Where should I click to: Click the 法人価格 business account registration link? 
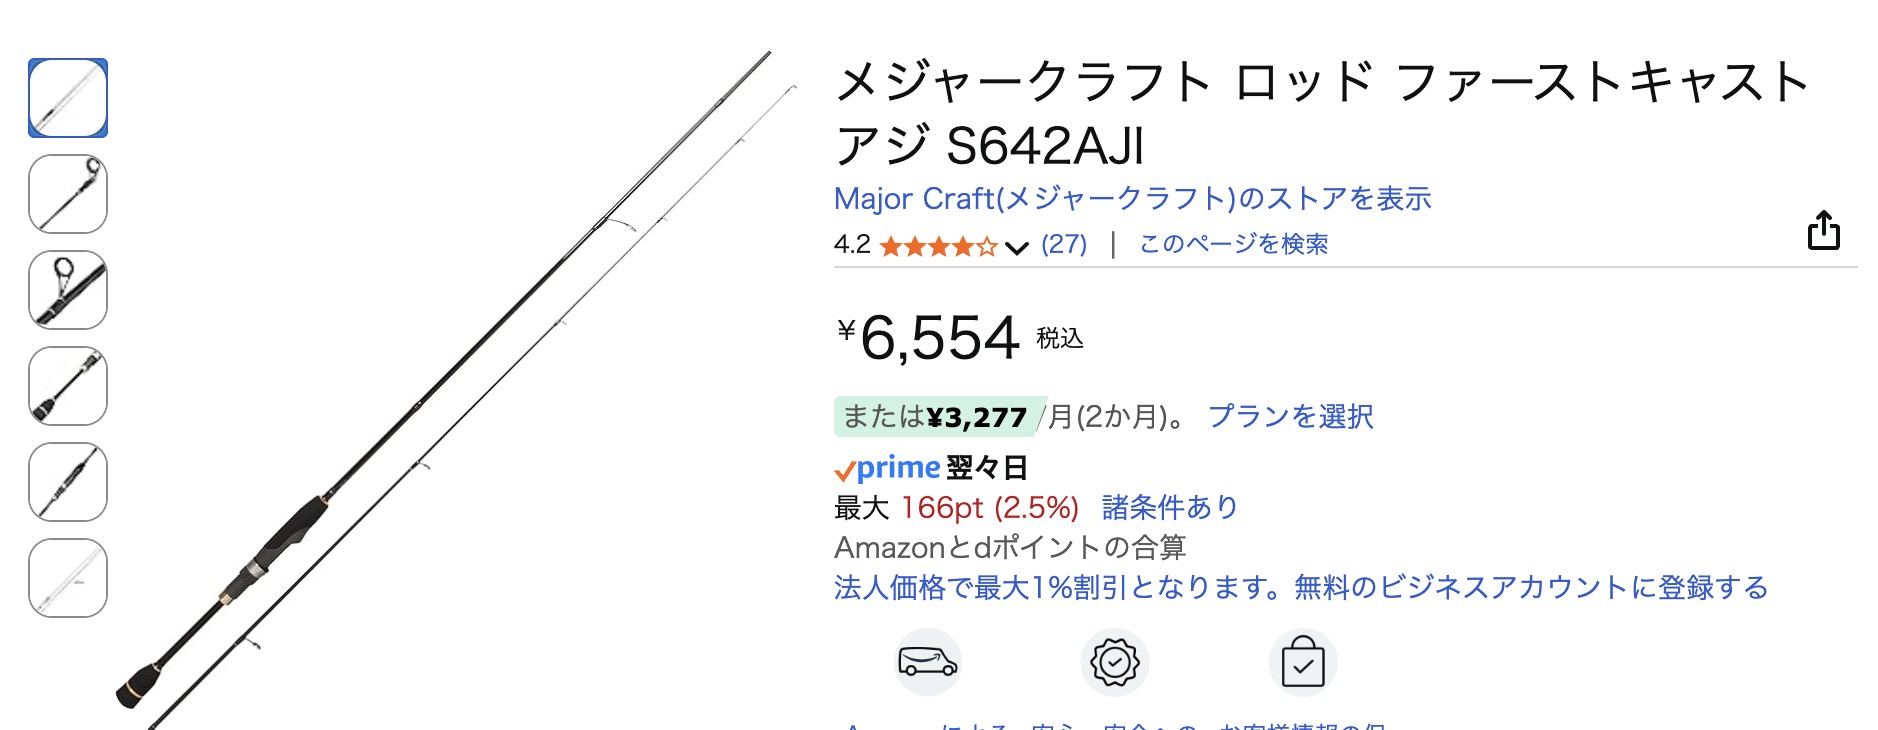(1300, 587)
